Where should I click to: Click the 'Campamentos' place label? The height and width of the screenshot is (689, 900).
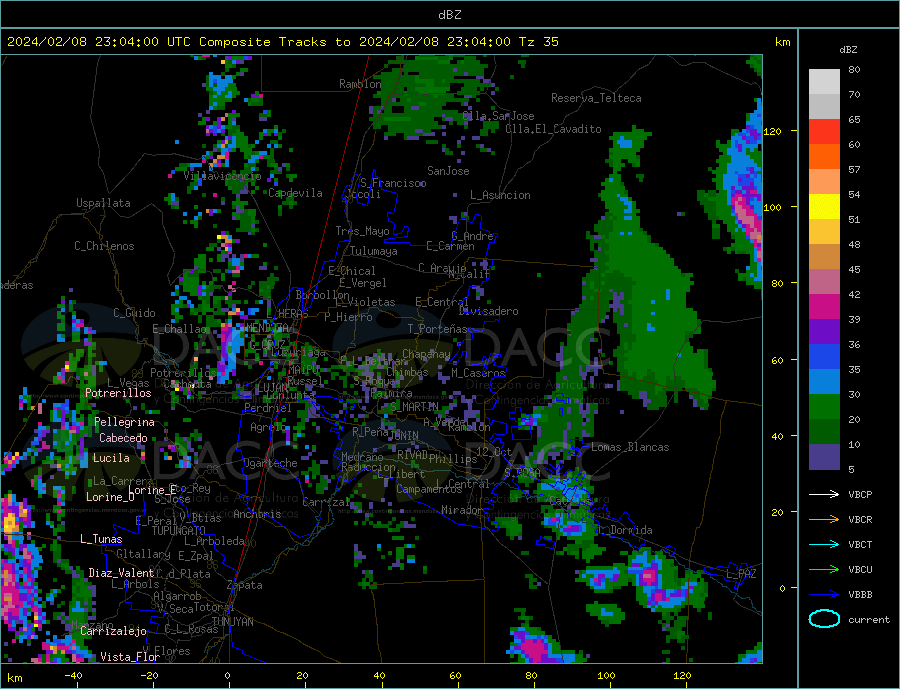click(429, 489)
